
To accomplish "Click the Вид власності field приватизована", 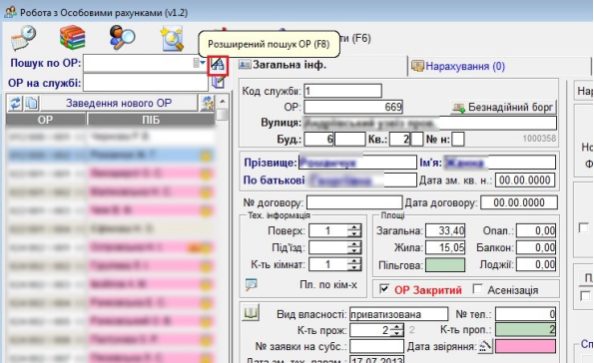I will [399, 314].
